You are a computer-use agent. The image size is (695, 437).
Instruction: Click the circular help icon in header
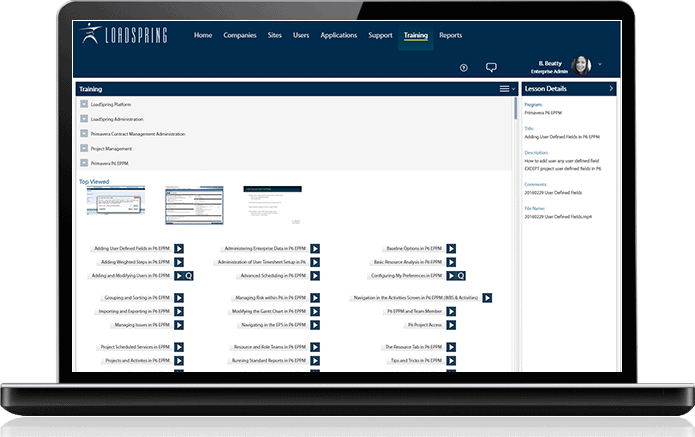pyautogui.click(x=464, y=68)
